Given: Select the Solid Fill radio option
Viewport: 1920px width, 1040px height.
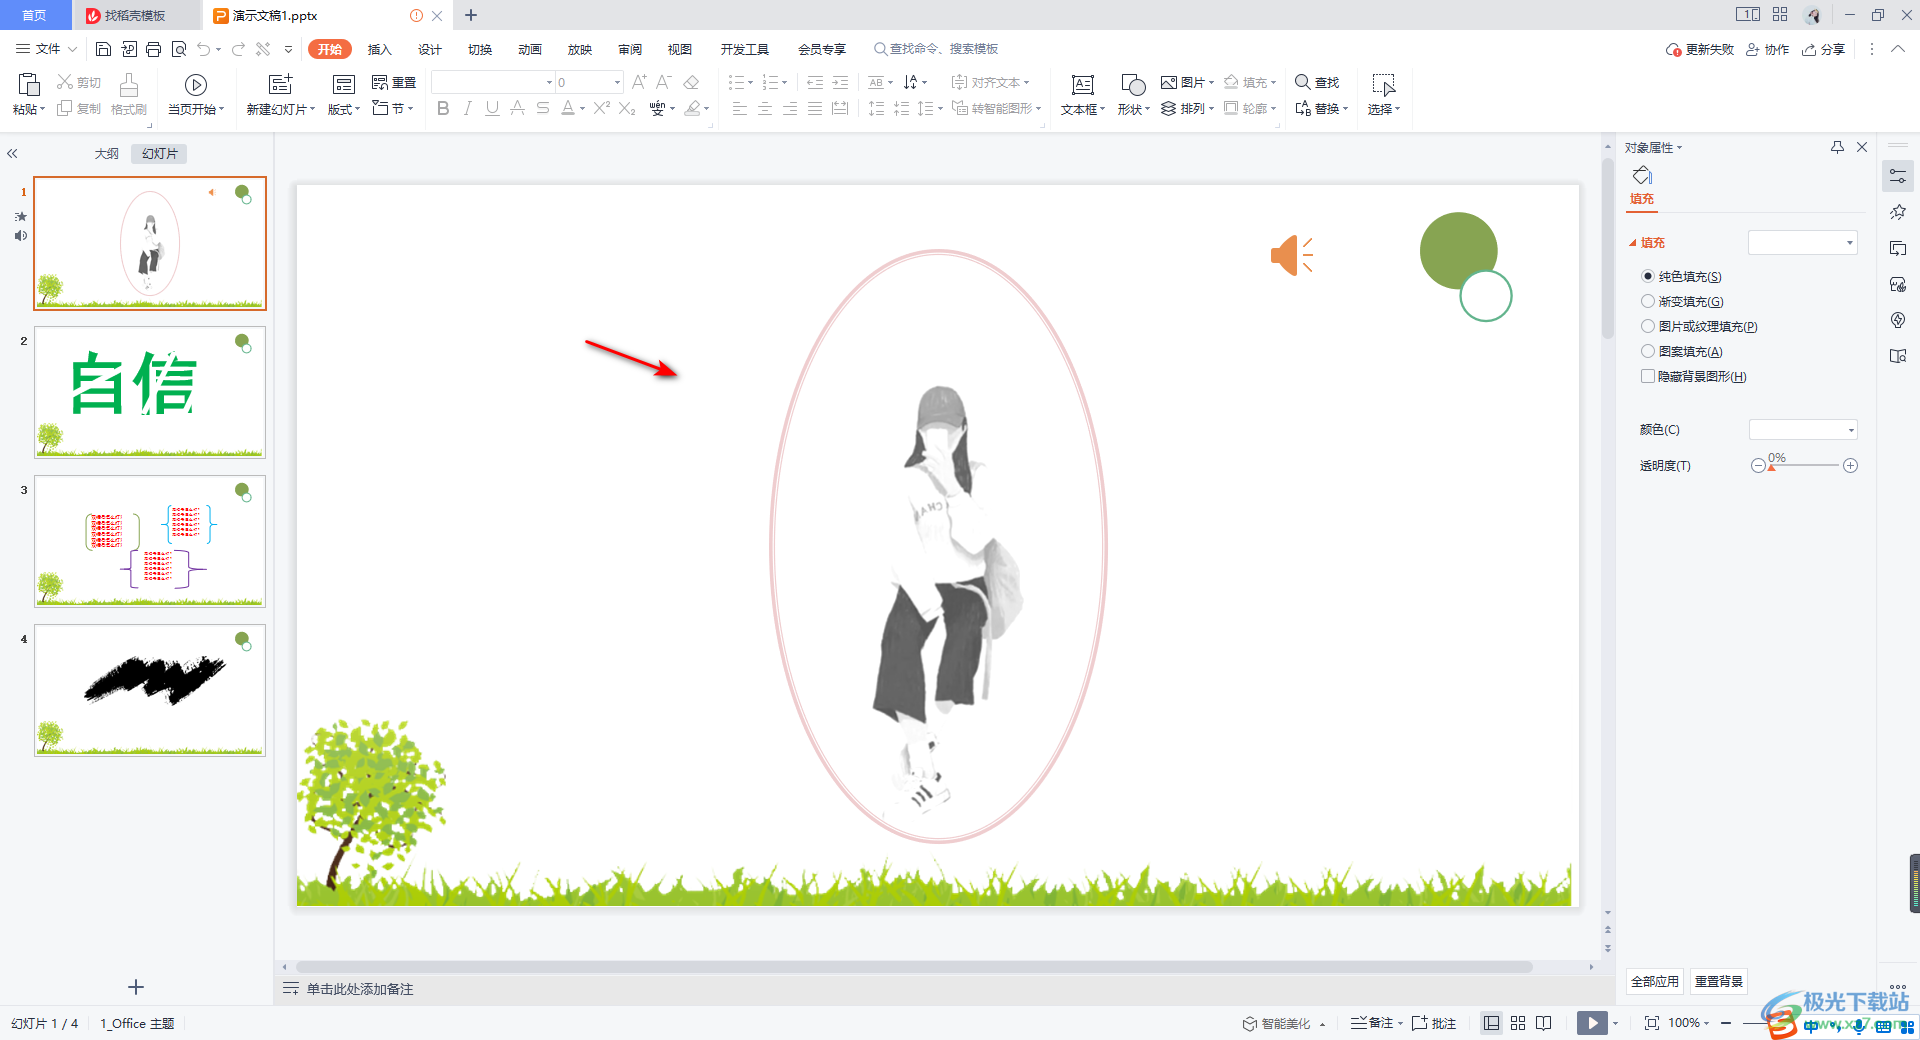Looking at the screenshot, I should click(1648, 276).
